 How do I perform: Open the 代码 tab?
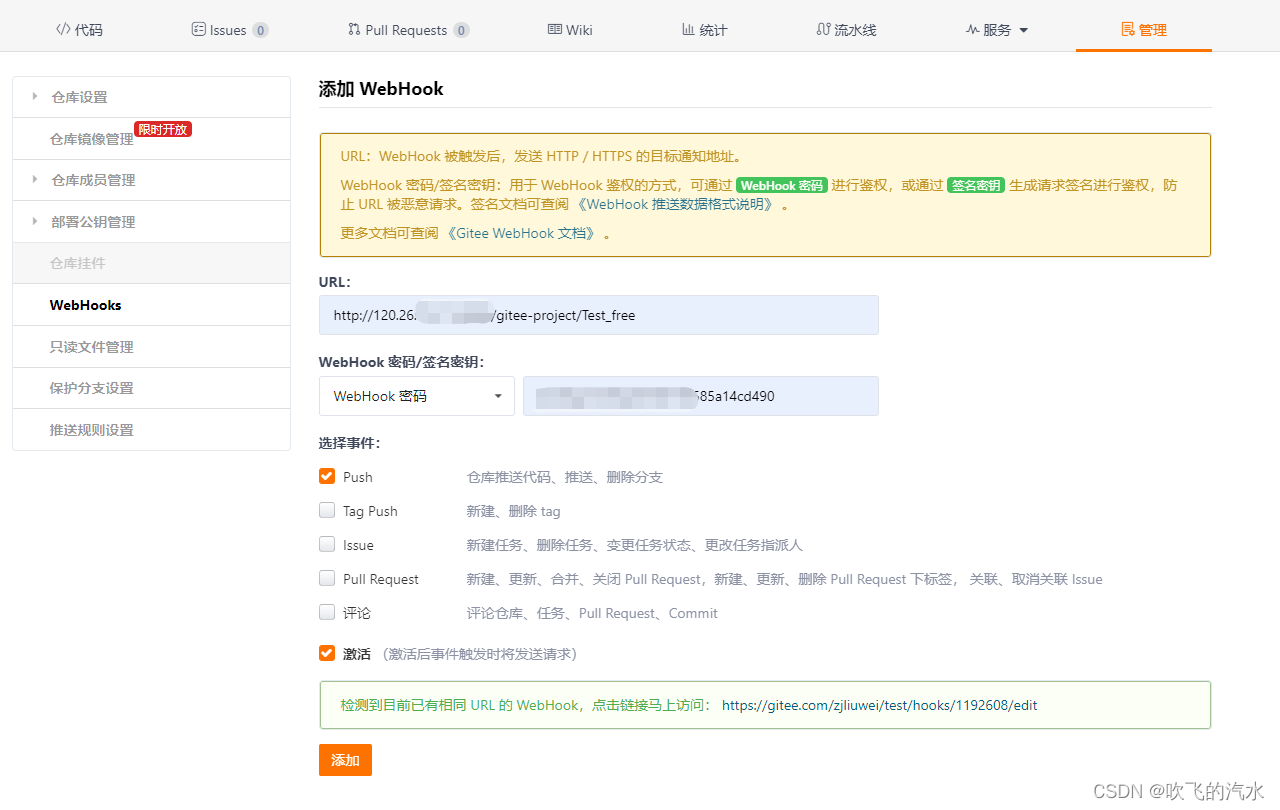click(79, 30)
